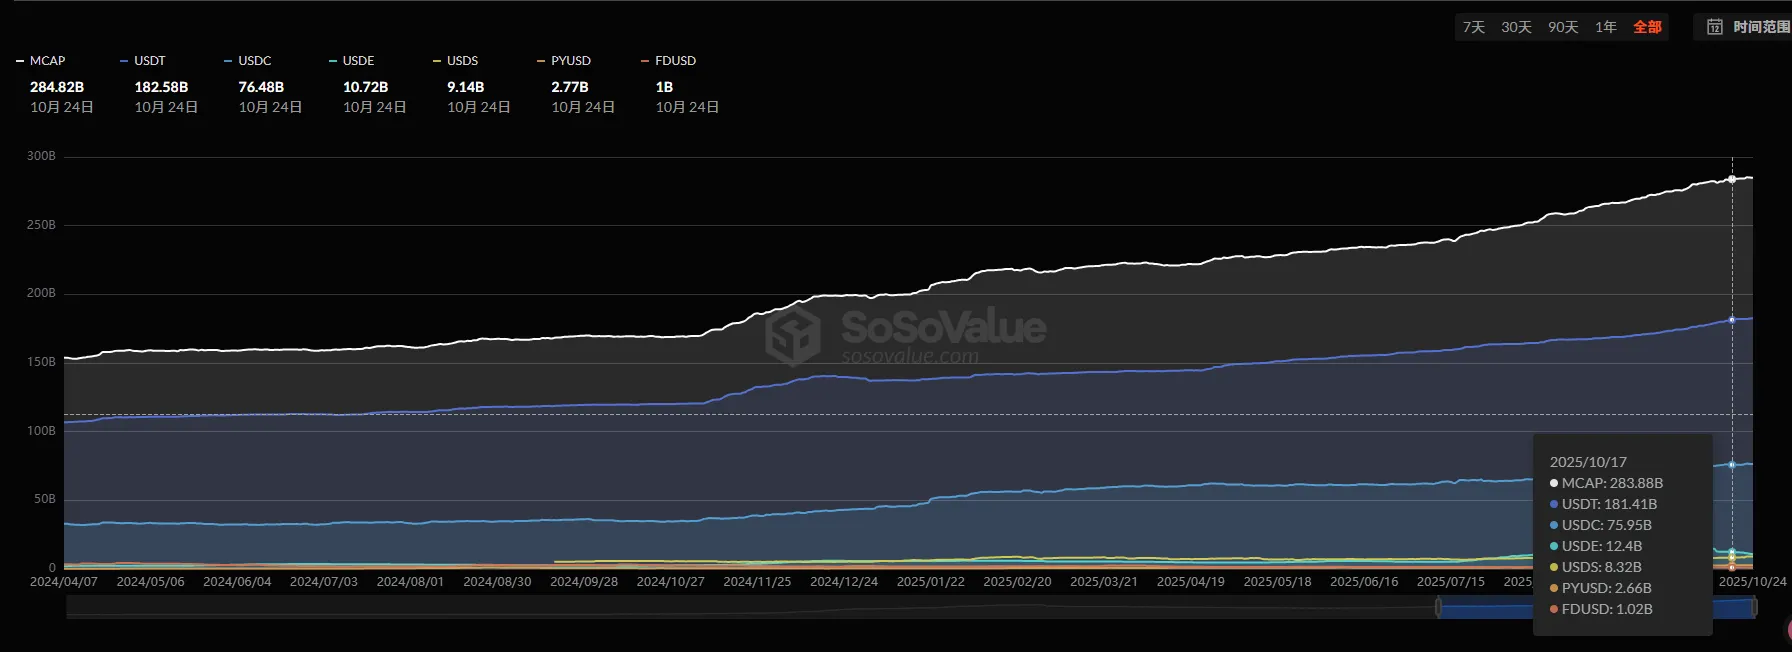Screen dimensions: 1792x652
Task: Select the 30天 time range tab
Action: click(x=1516, y=27)
